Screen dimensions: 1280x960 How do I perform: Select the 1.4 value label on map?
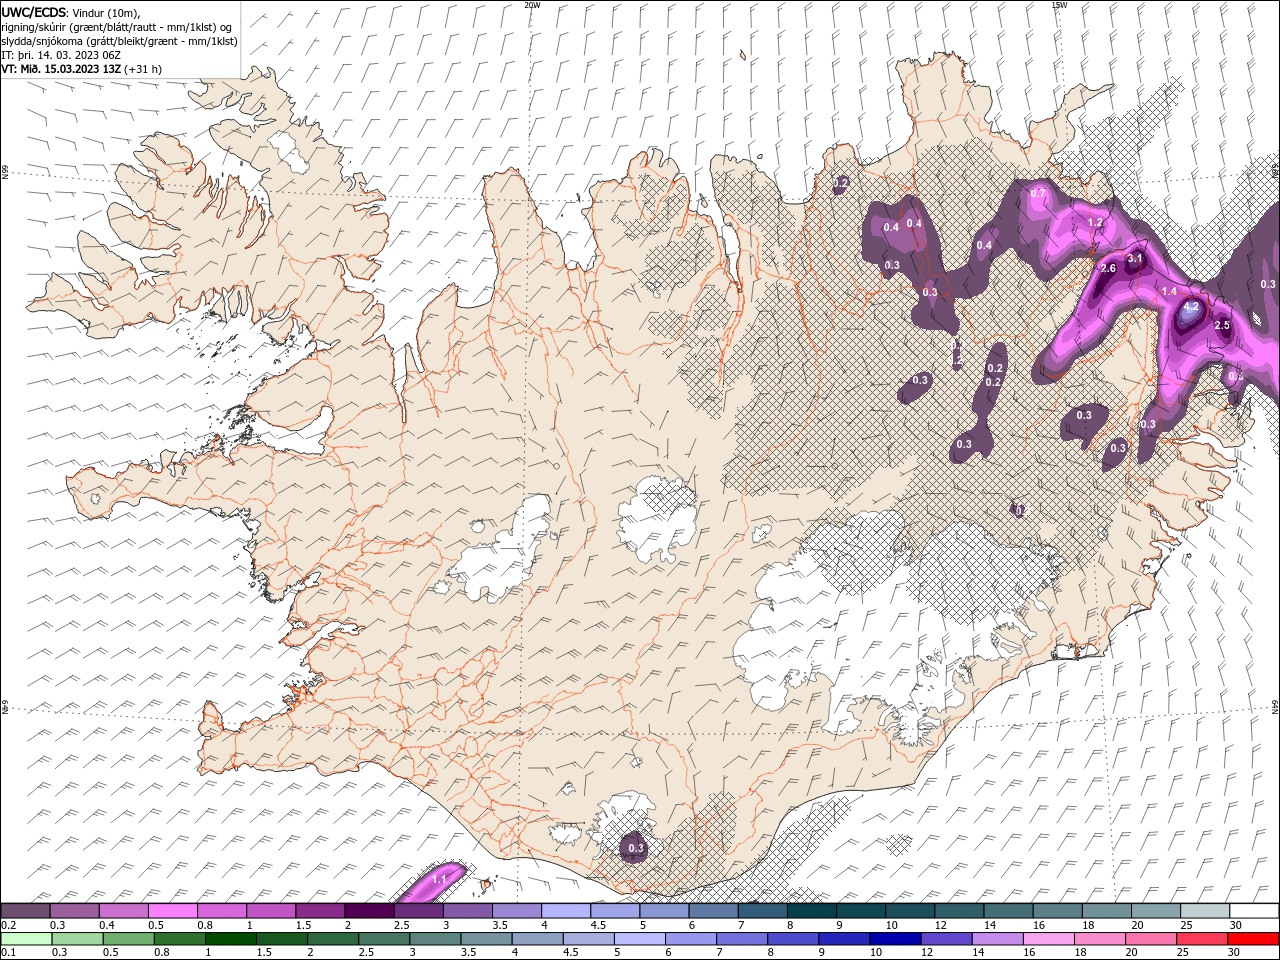click(x=1169, y=291)
